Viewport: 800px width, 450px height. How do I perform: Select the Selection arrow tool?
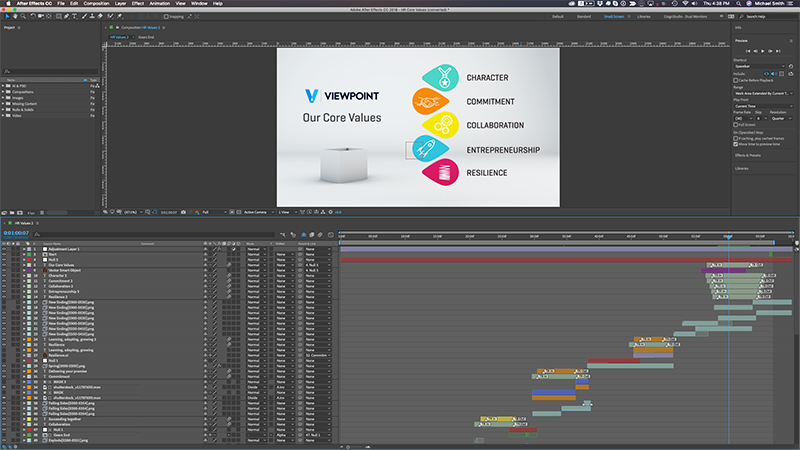click(8, 16)
